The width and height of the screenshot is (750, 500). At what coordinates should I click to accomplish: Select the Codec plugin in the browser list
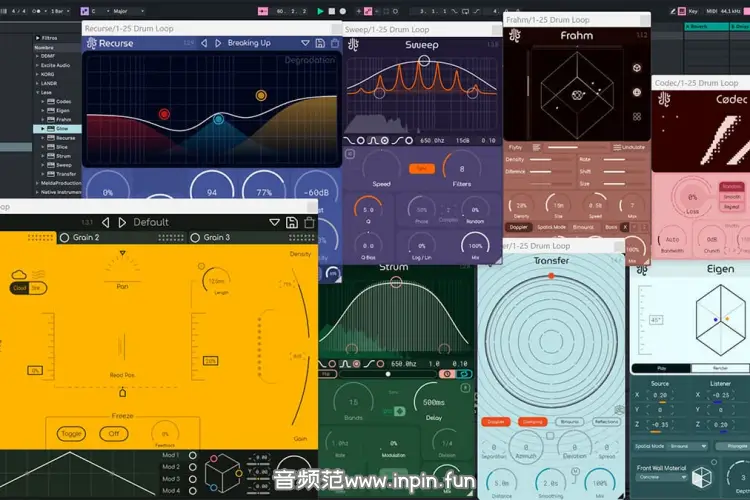tap(63, 101)
